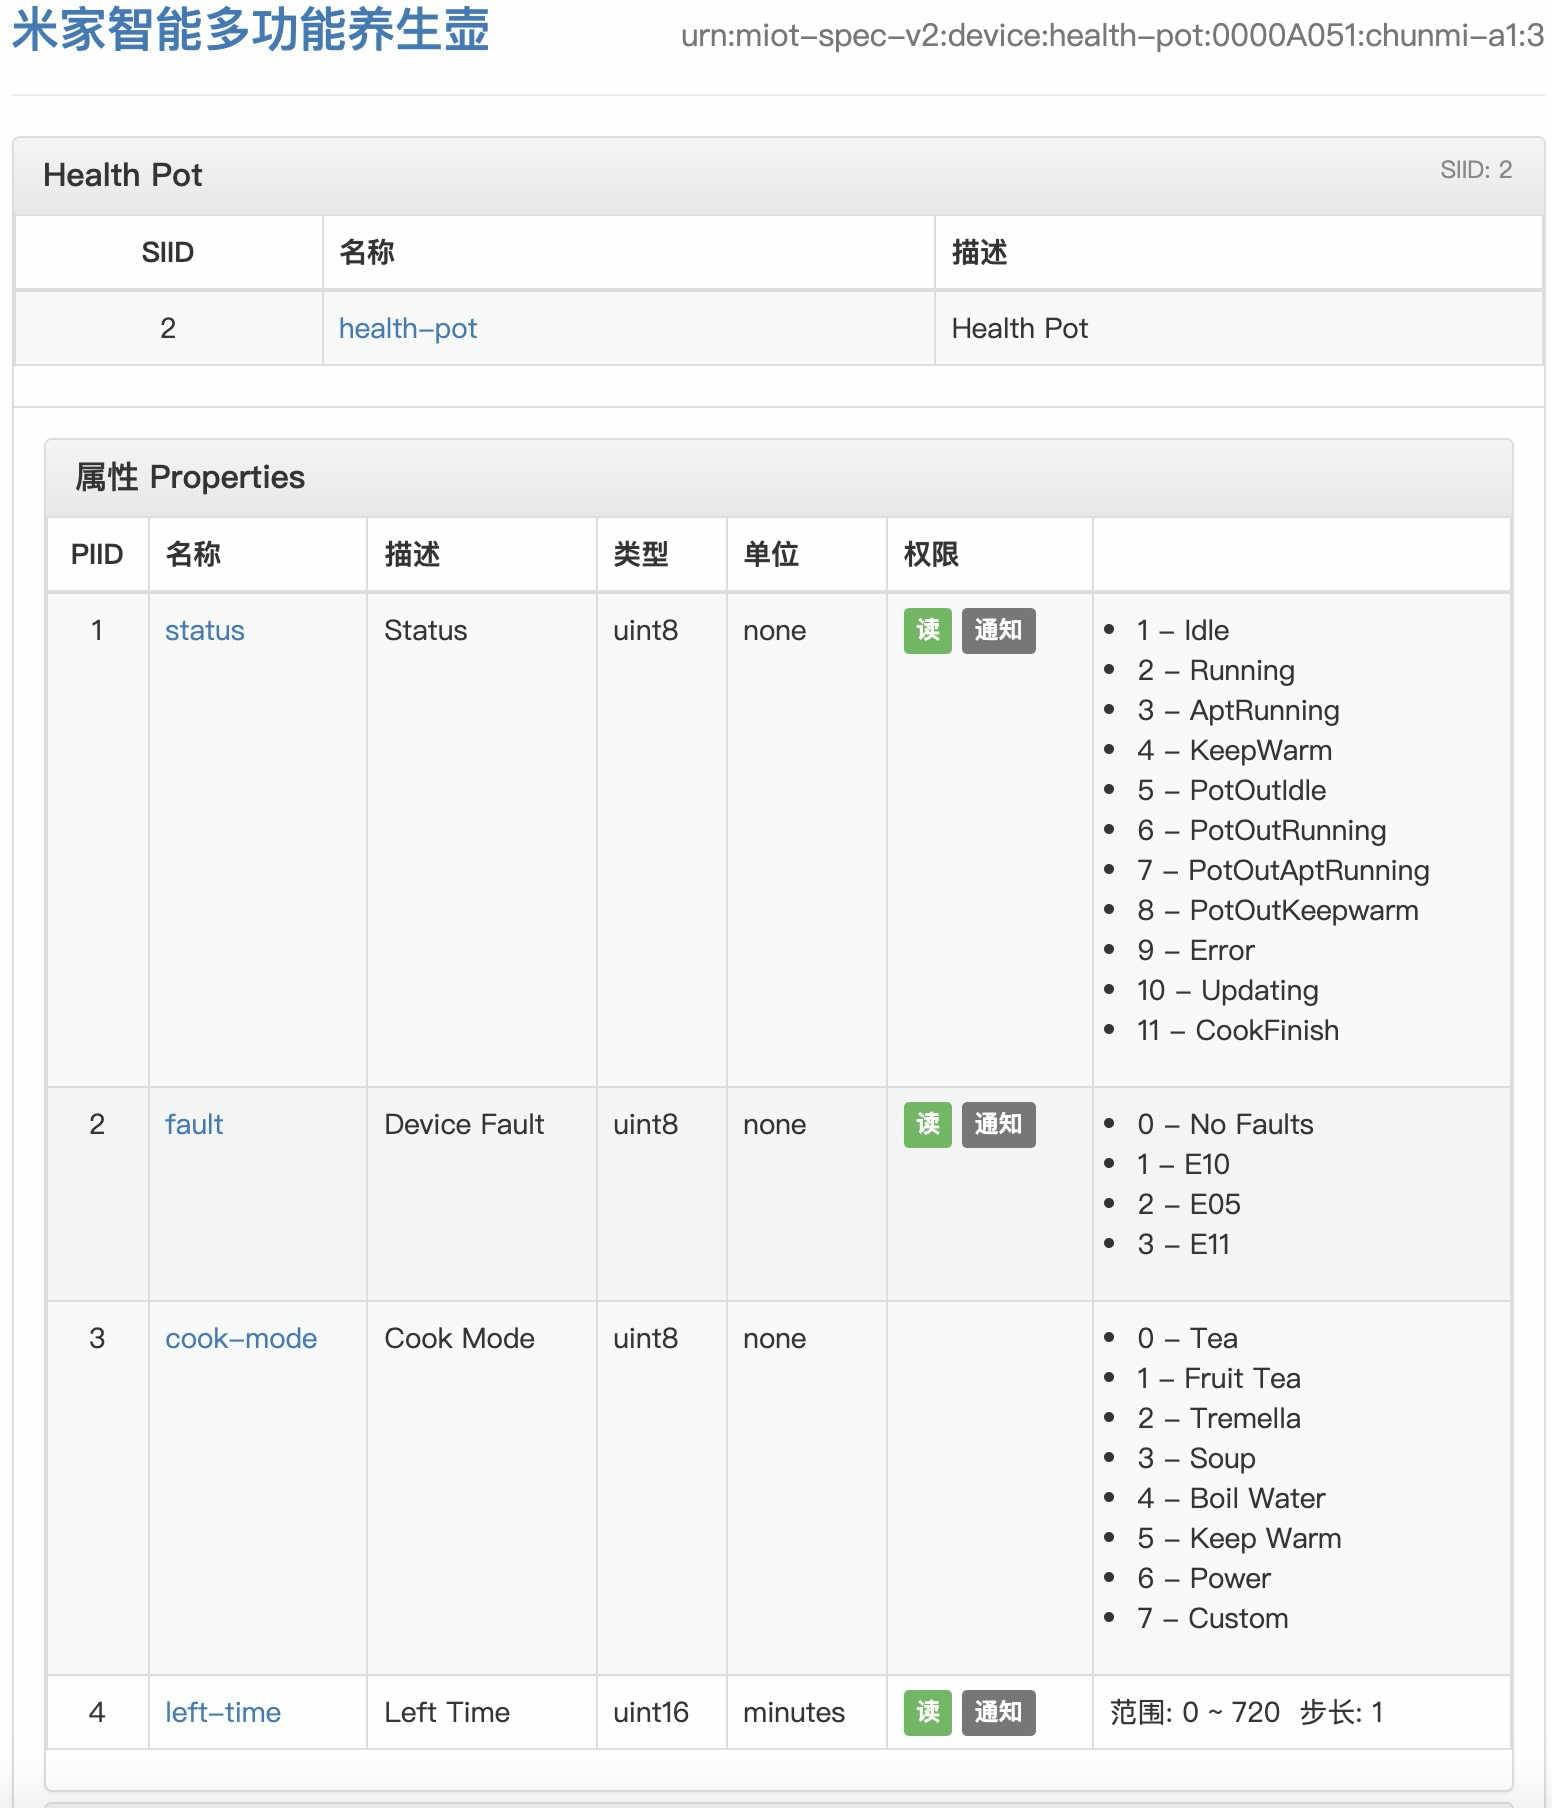This screenshot has height=1808, width=1552.
Task: Click the '5 – Keep Warm' cook mode
Action: pyautogui.click(x=1239, y=1538)
